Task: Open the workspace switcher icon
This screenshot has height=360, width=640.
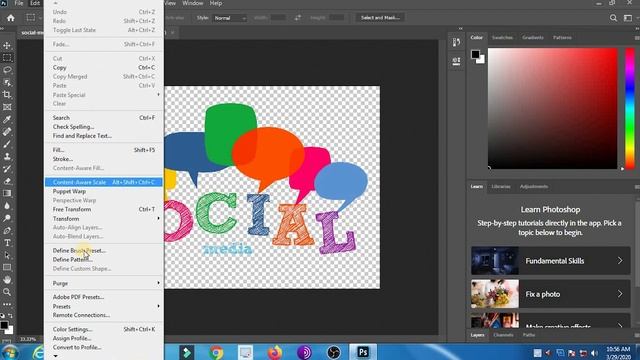Action: coord(628,18)
